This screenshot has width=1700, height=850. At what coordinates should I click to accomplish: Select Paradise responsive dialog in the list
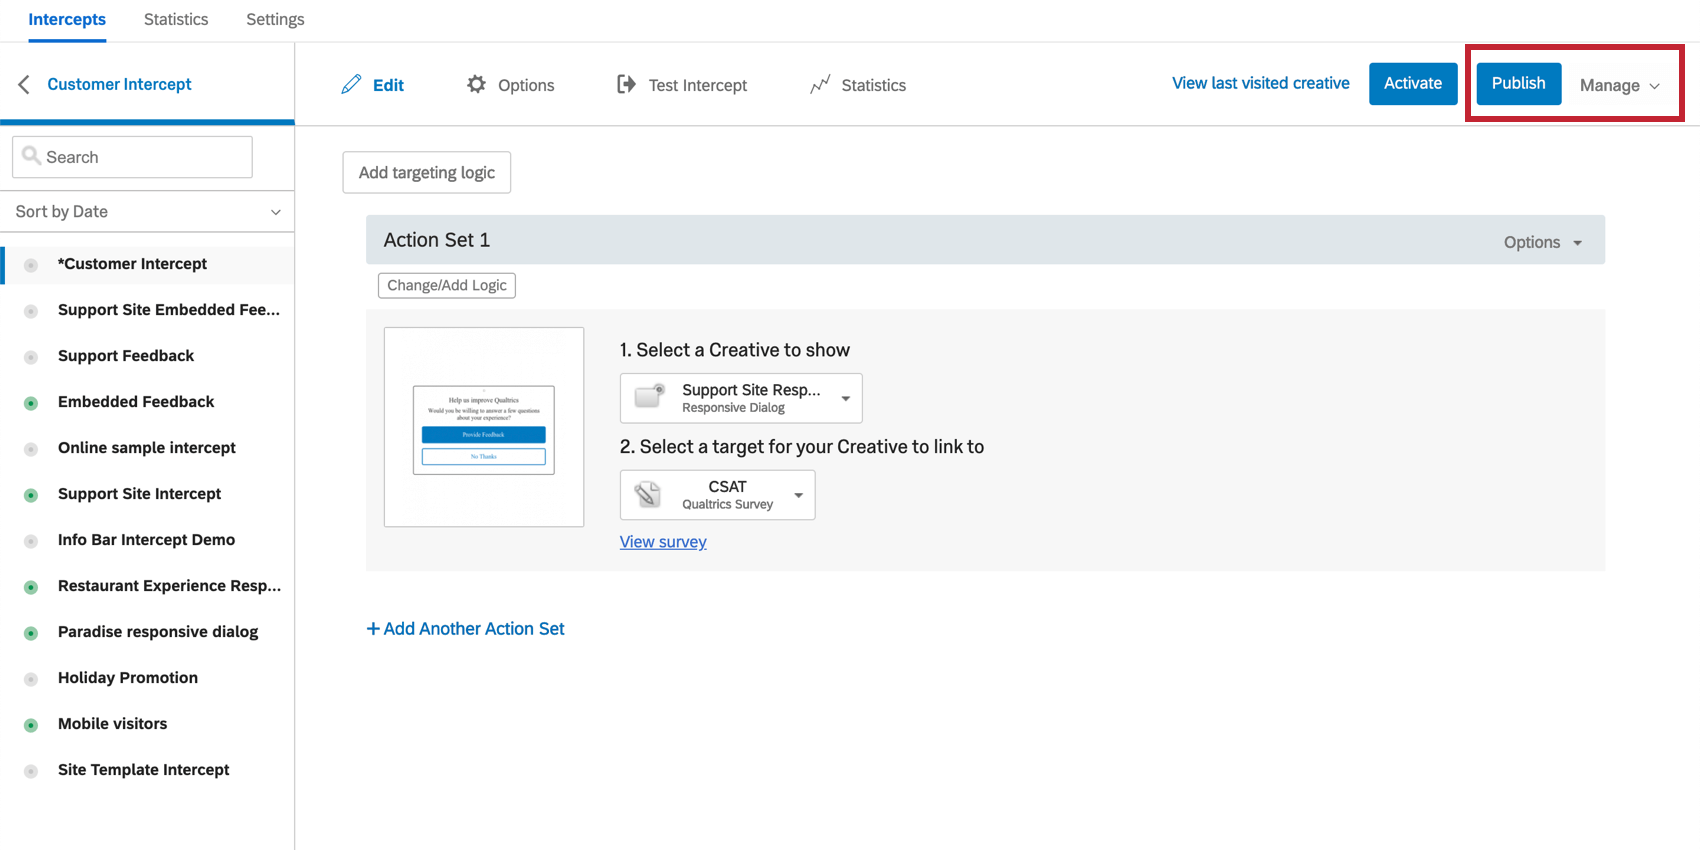click(x=158, y=632)
